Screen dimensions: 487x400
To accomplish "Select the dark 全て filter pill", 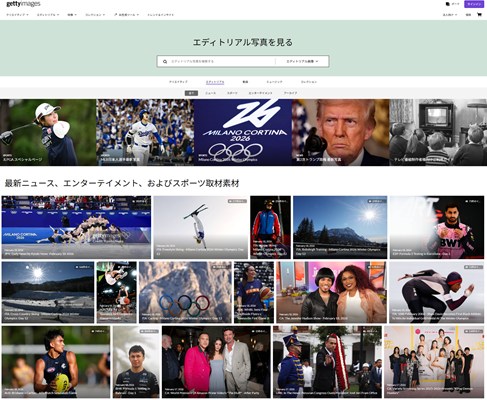I will click(191, 93).
